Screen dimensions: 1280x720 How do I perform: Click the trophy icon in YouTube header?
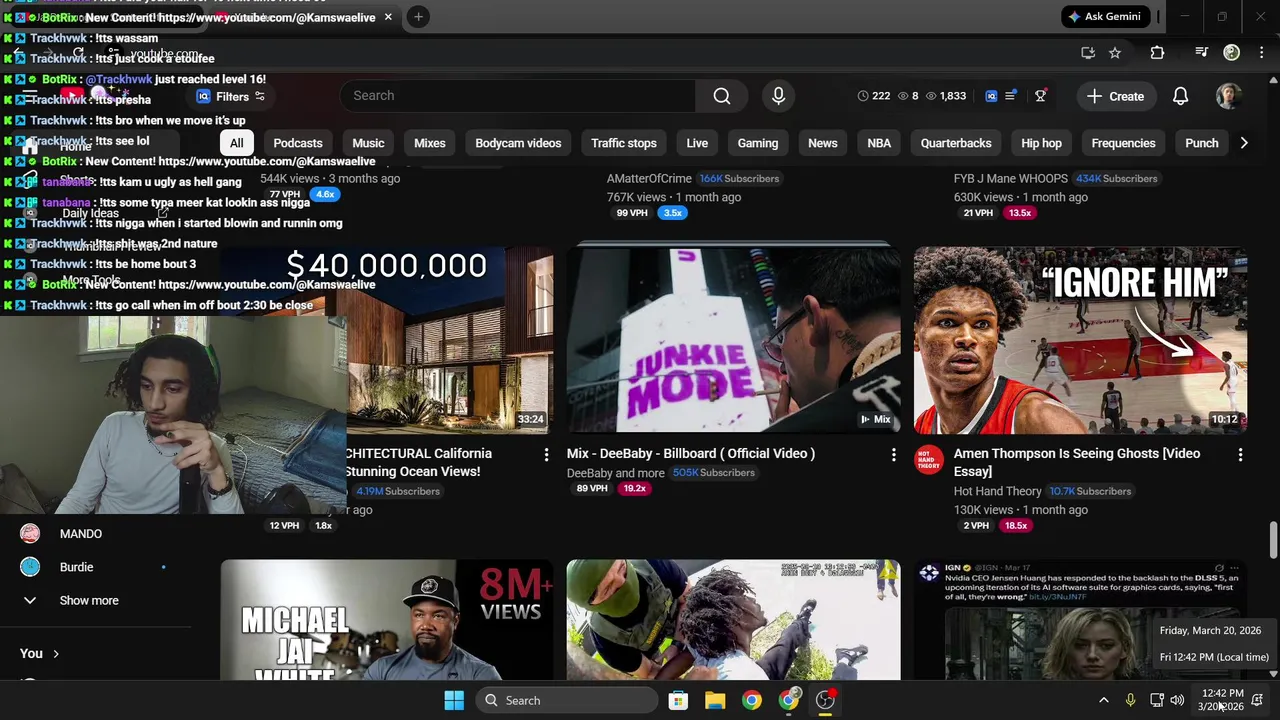1040,96
